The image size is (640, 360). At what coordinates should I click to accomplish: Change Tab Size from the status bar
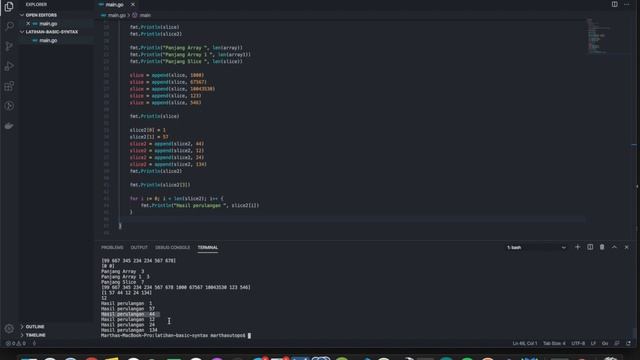[554, 343]
